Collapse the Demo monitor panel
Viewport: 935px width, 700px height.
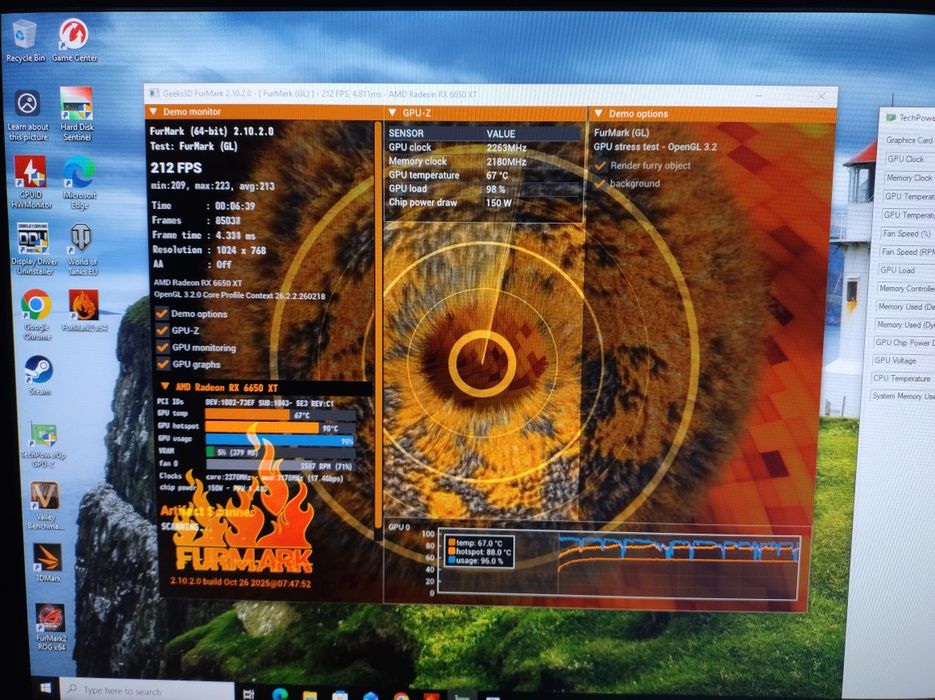153,111
